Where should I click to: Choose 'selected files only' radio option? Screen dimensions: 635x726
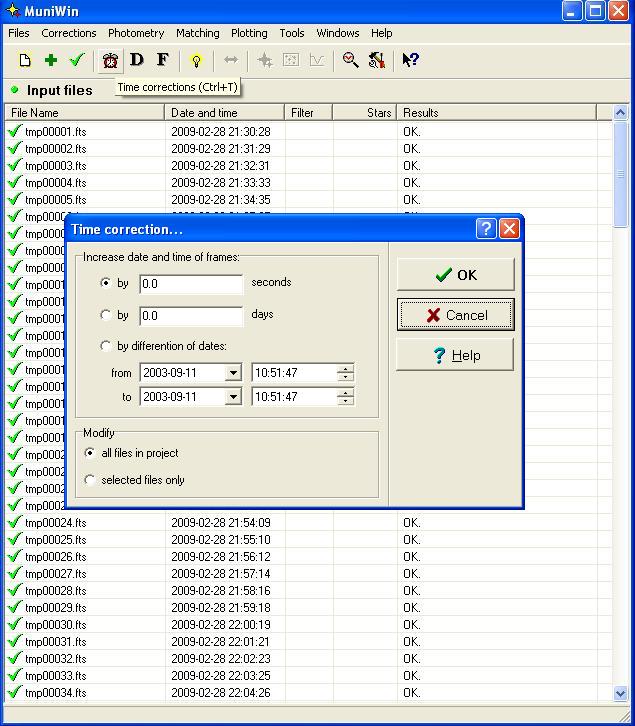coord(91,480)
